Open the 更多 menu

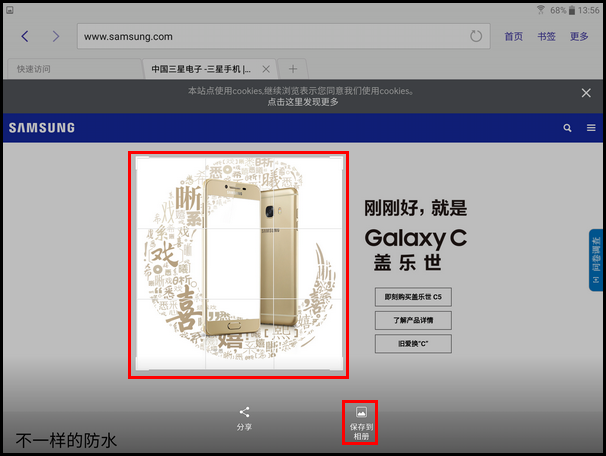coord(579,36)
